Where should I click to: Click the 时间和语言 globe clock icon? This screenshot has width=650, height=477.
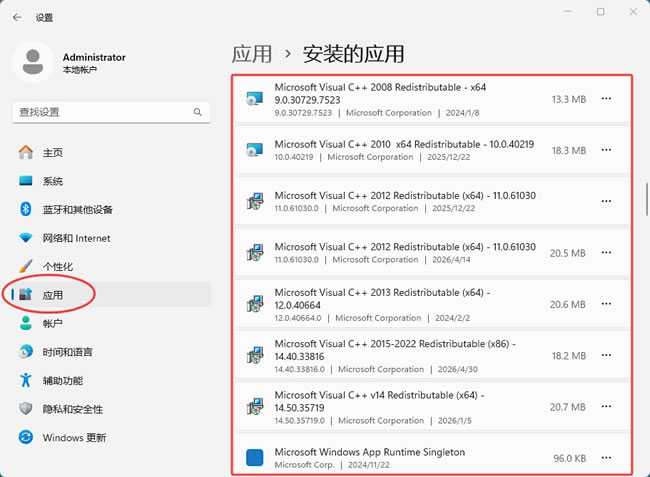pyautogui.click(x=26, y=351)
